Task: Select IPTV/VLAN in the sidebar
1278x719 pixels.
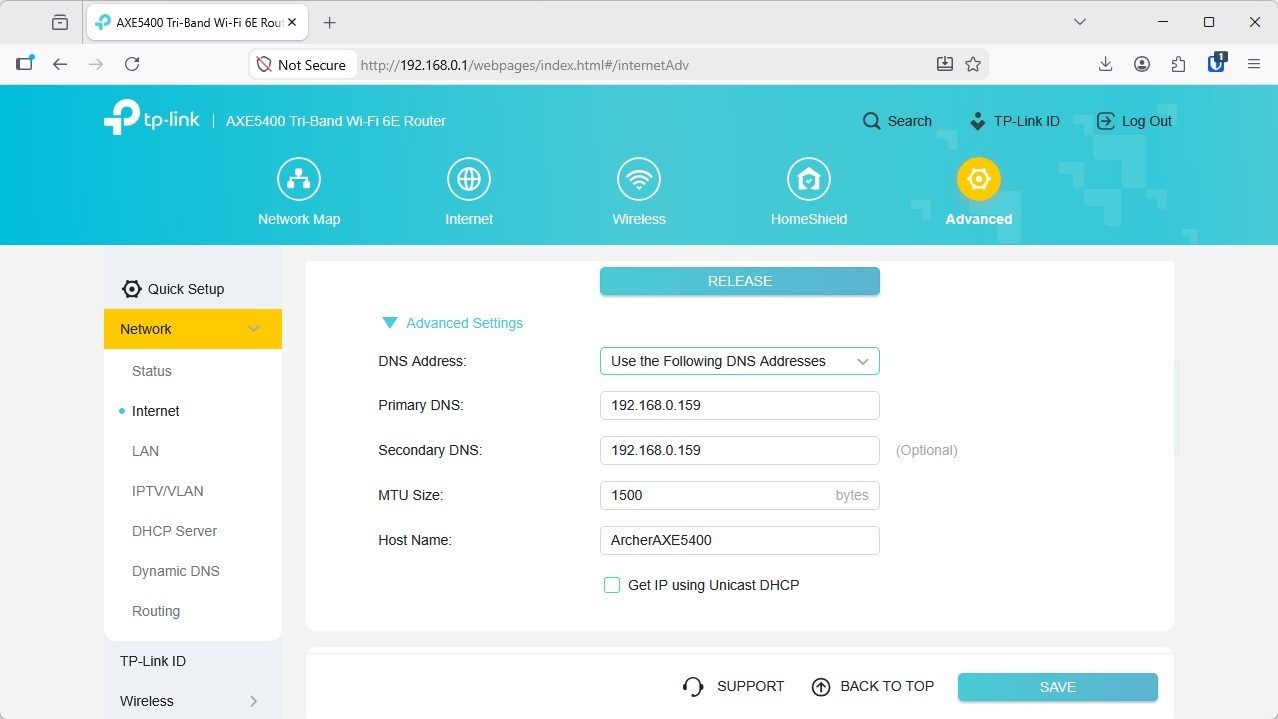Action: [x=168, y=491]
